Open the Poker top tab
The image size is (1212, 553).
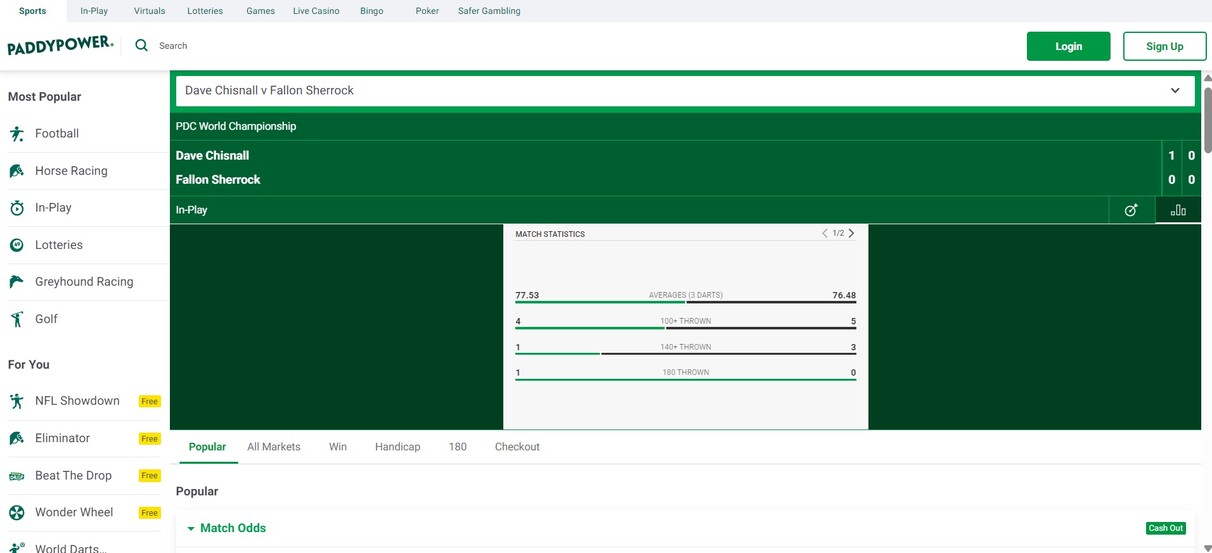click(x=427, y=11)
